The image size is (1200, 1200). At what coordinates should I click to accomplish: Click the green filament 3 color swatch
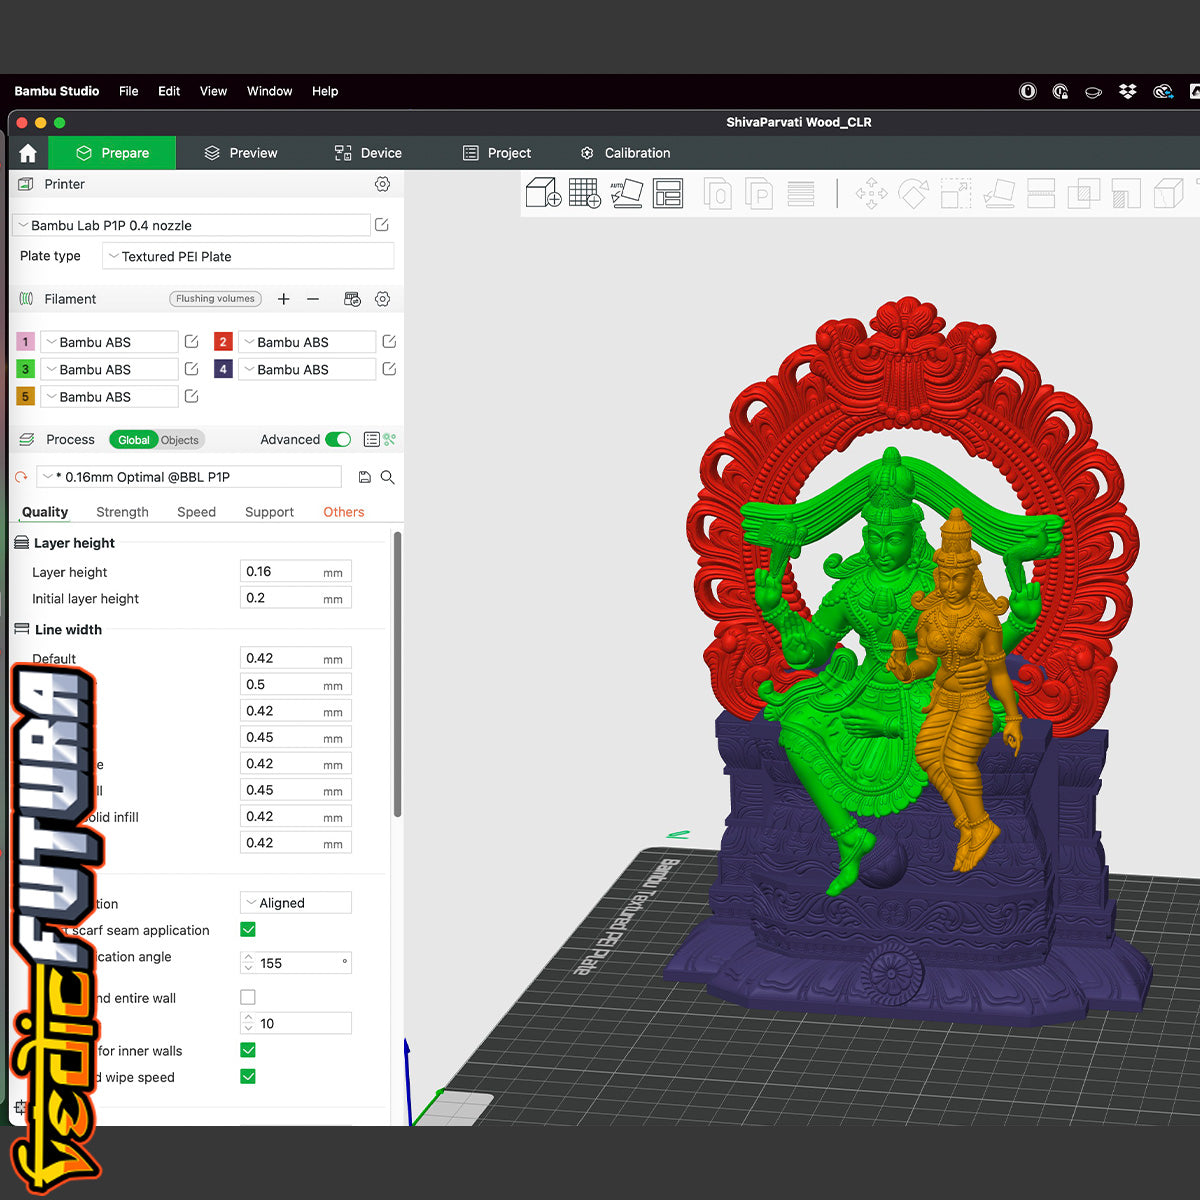[x=26, y=369]
